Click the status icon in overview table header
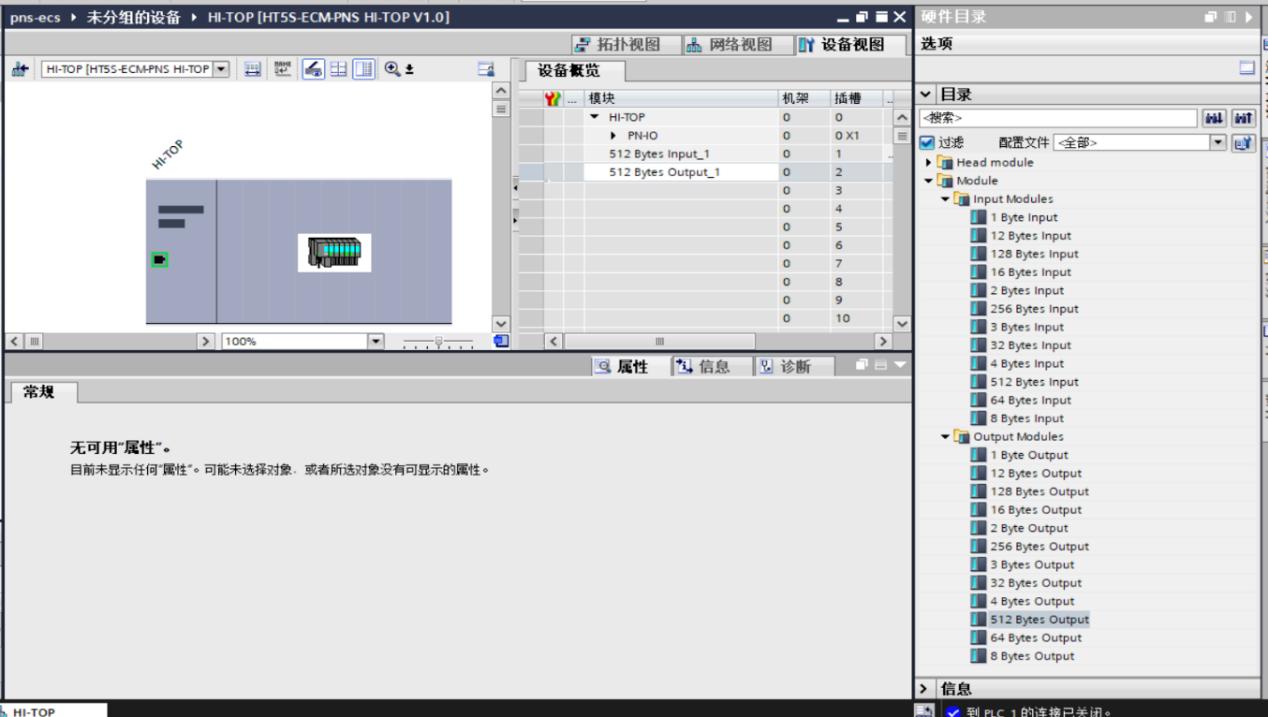This screenshot has width=1268, height=717. (553, 99)
